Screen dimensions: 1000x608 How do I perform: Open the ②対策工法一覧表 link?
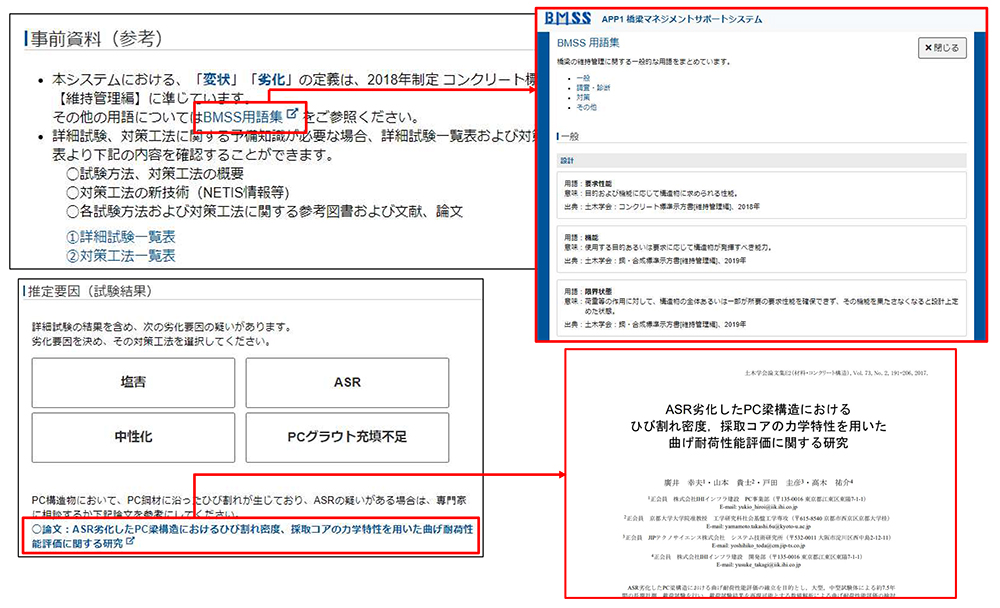[x=120, y=256]
